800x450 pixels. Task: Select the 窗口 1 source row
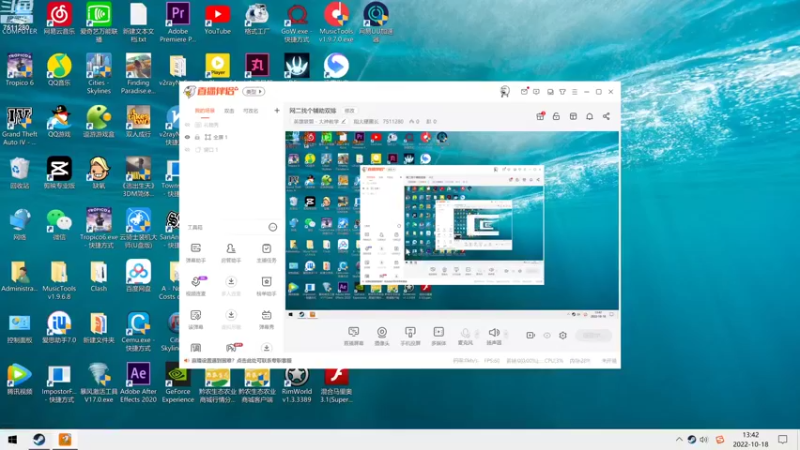point(231,150)
